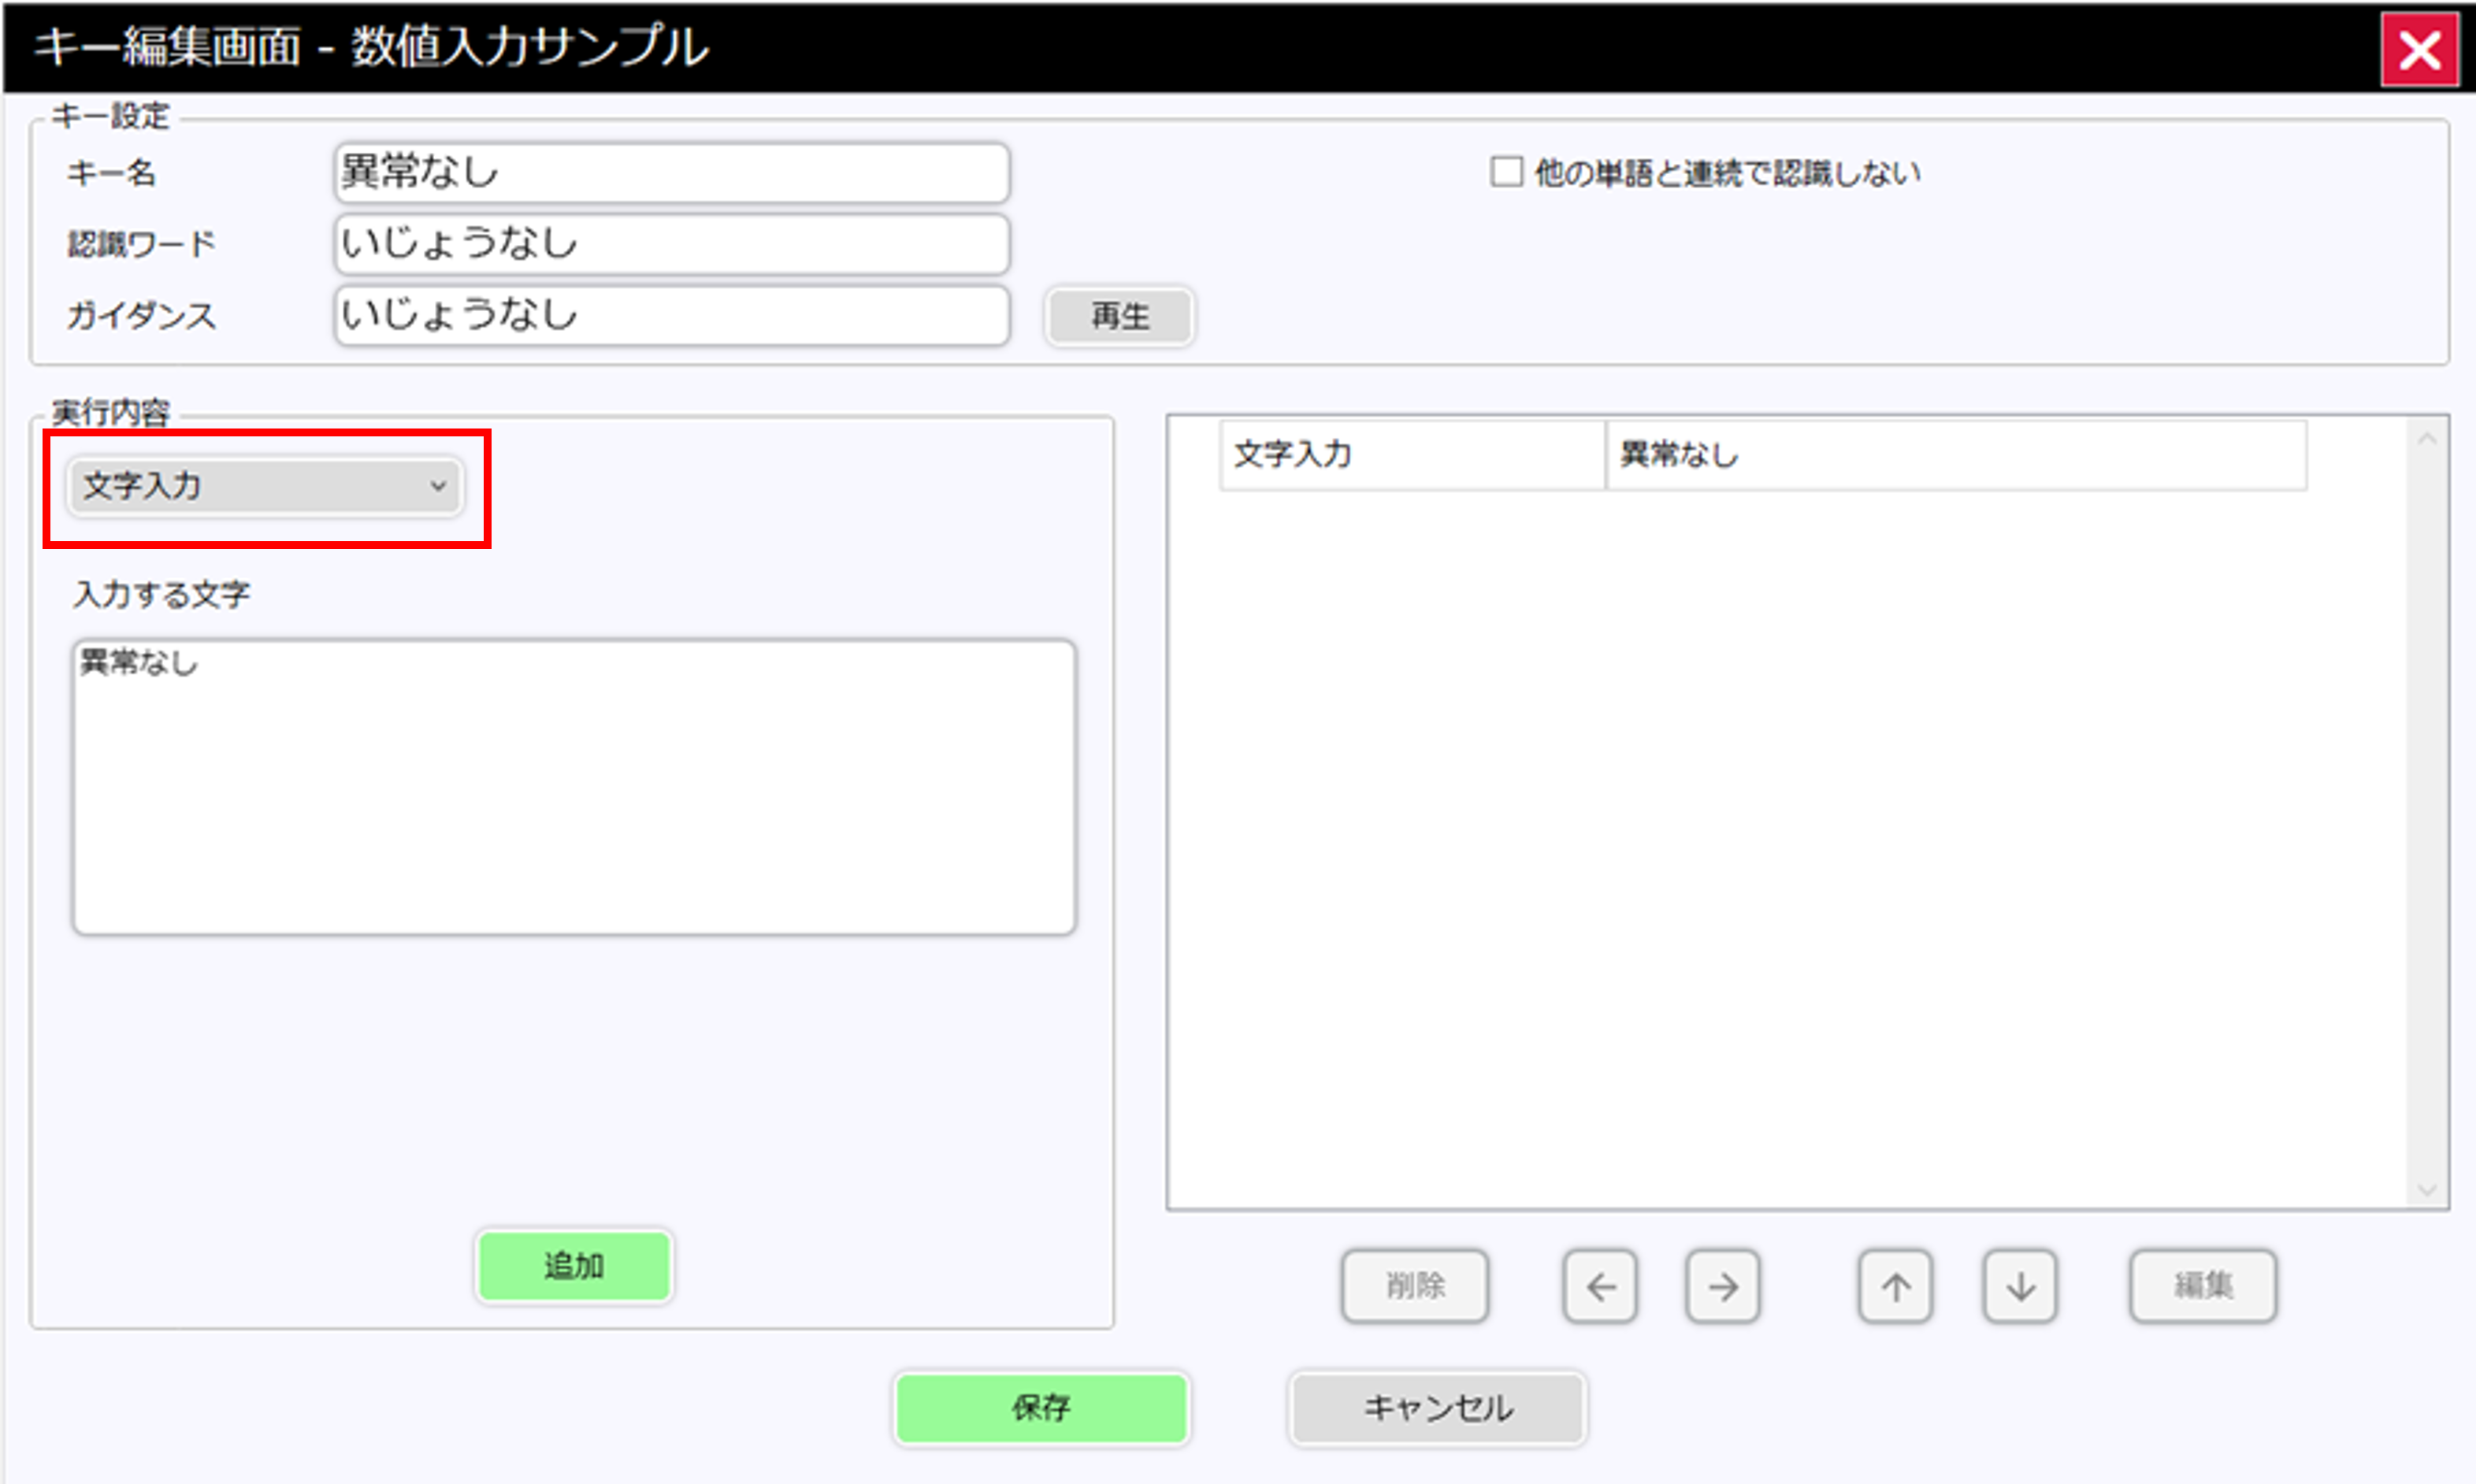Click the 編集 edit button
2476x1484 pixels.
point(2202,1286)
